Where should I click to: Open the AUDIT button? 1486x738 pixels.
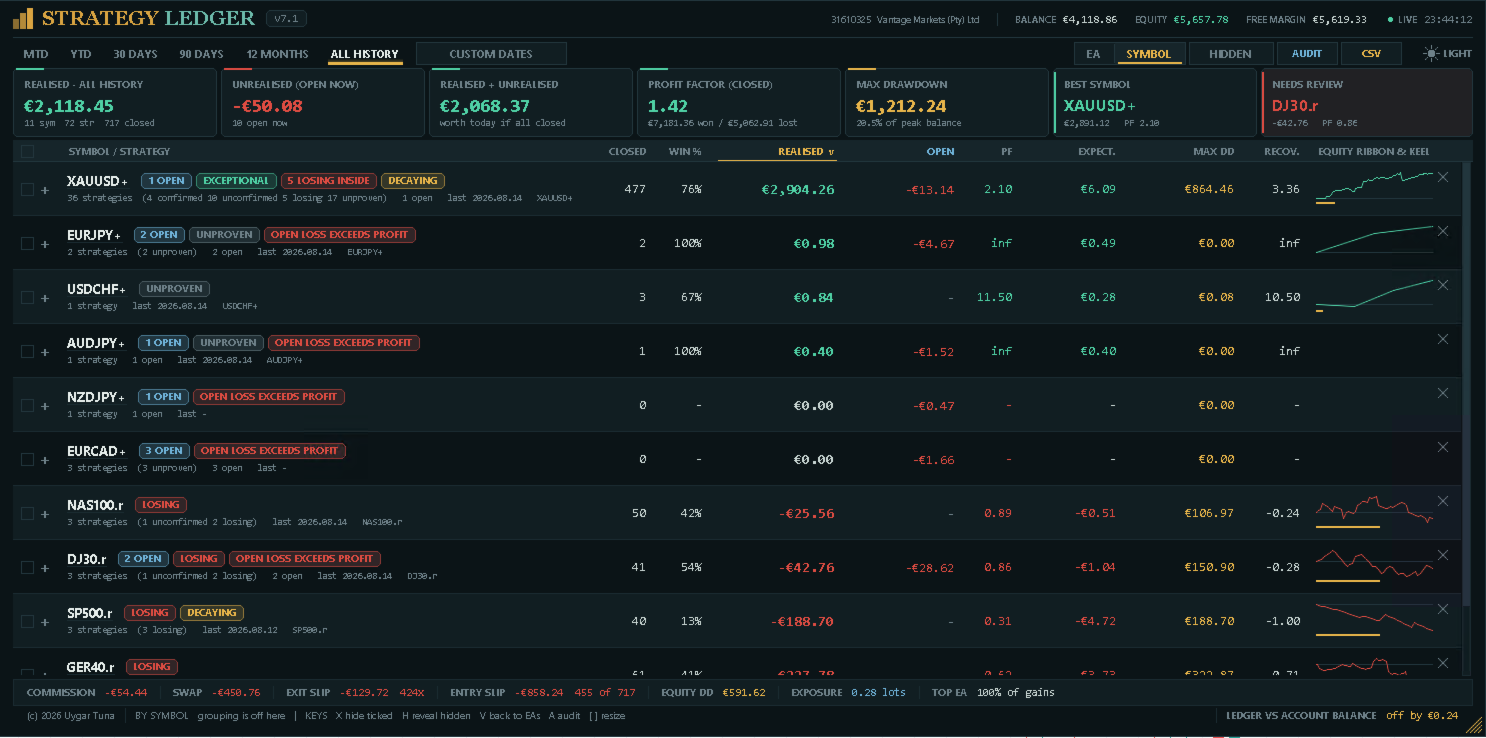(x=1307, y=54)
